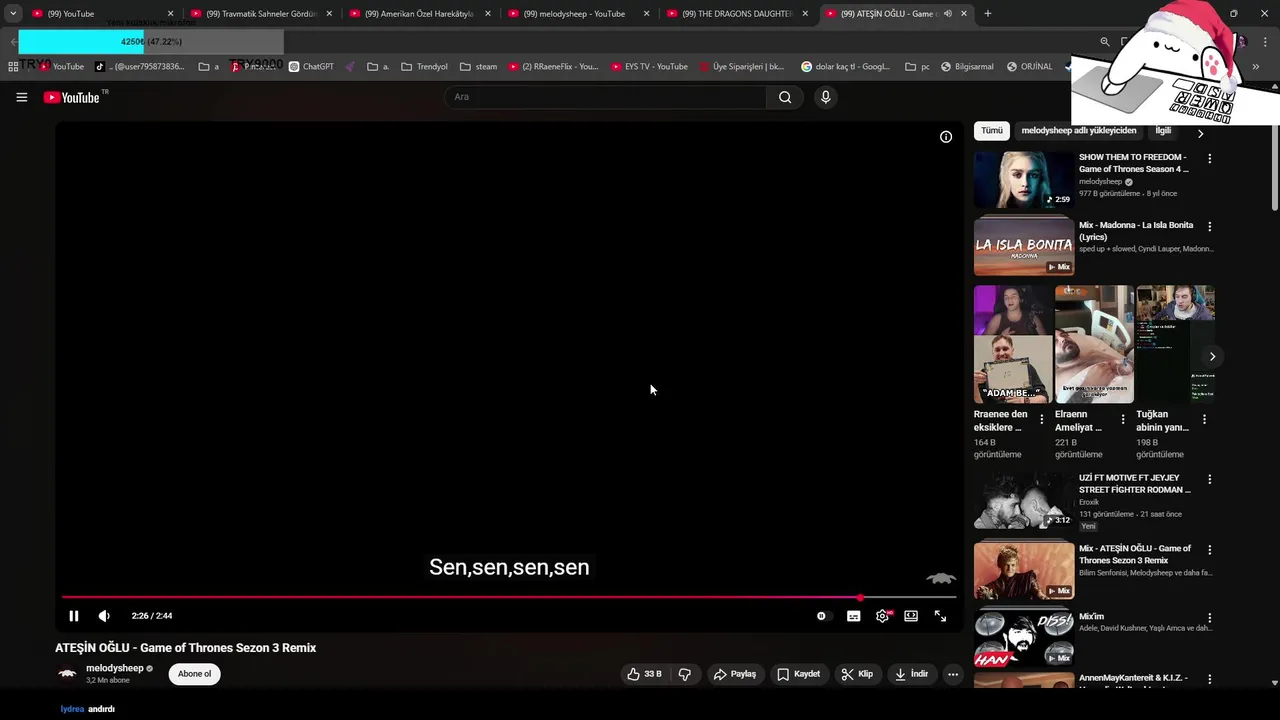
Task: Open Trendyol bookmark folder
Action: [424, 67]
